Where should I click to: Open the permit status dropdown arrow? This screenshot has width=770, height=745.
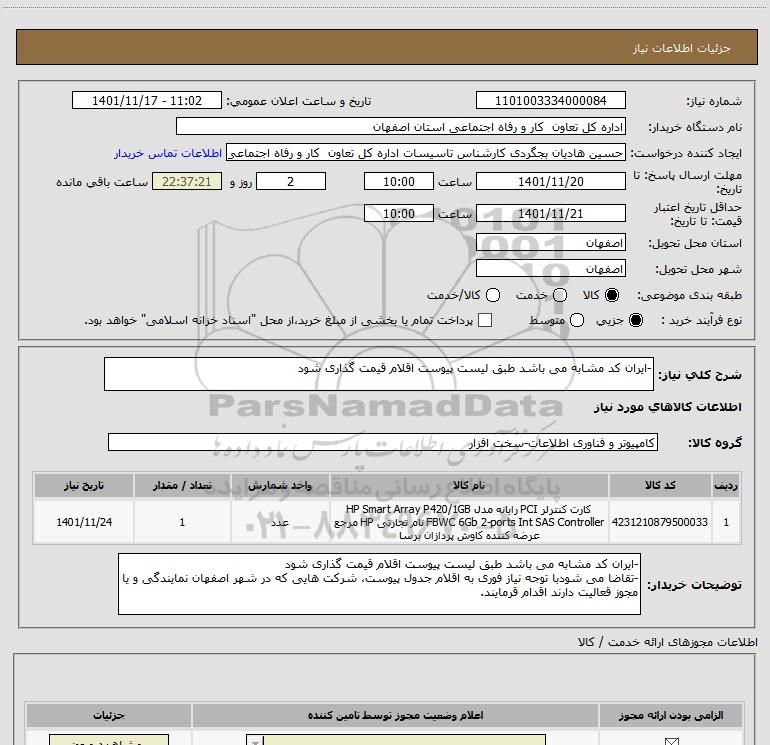point(255,741)
